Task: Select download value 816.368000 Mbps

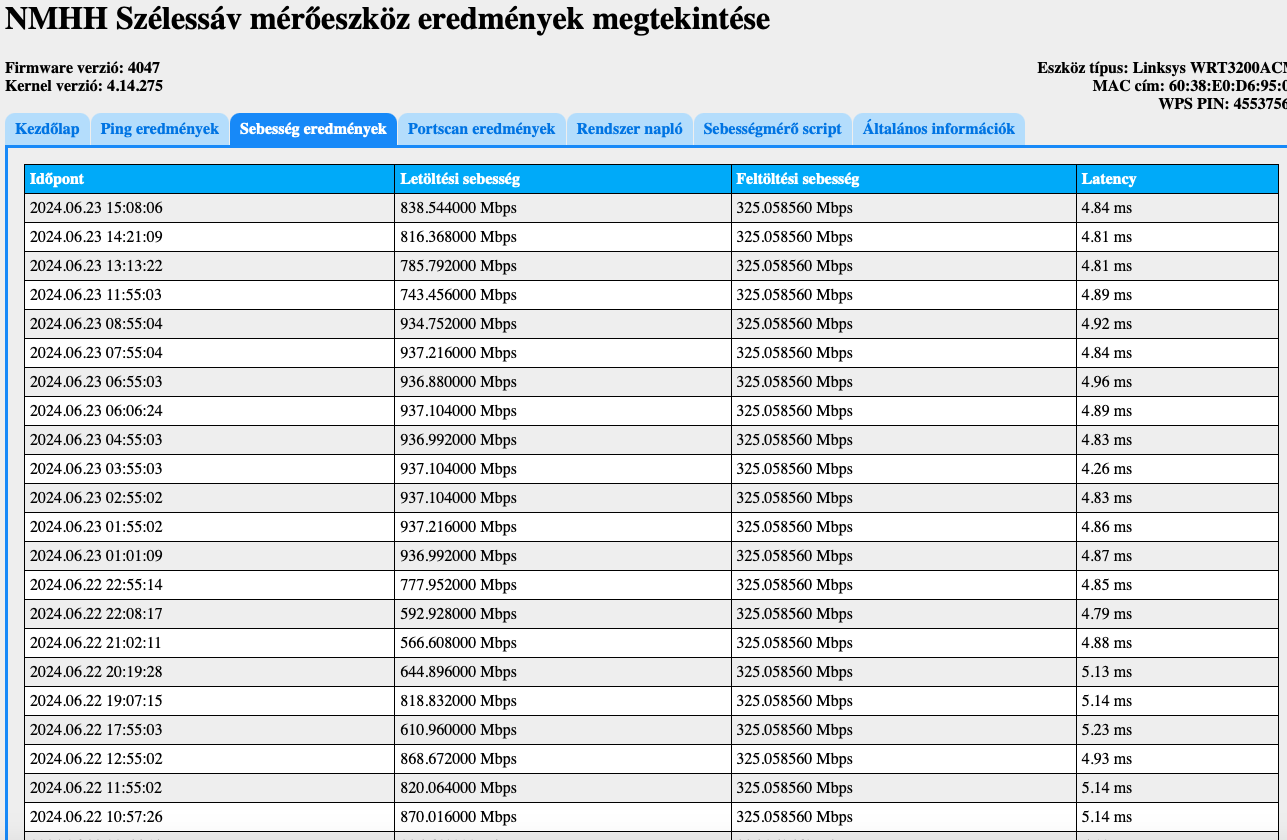Action: (x=458, y=237)
